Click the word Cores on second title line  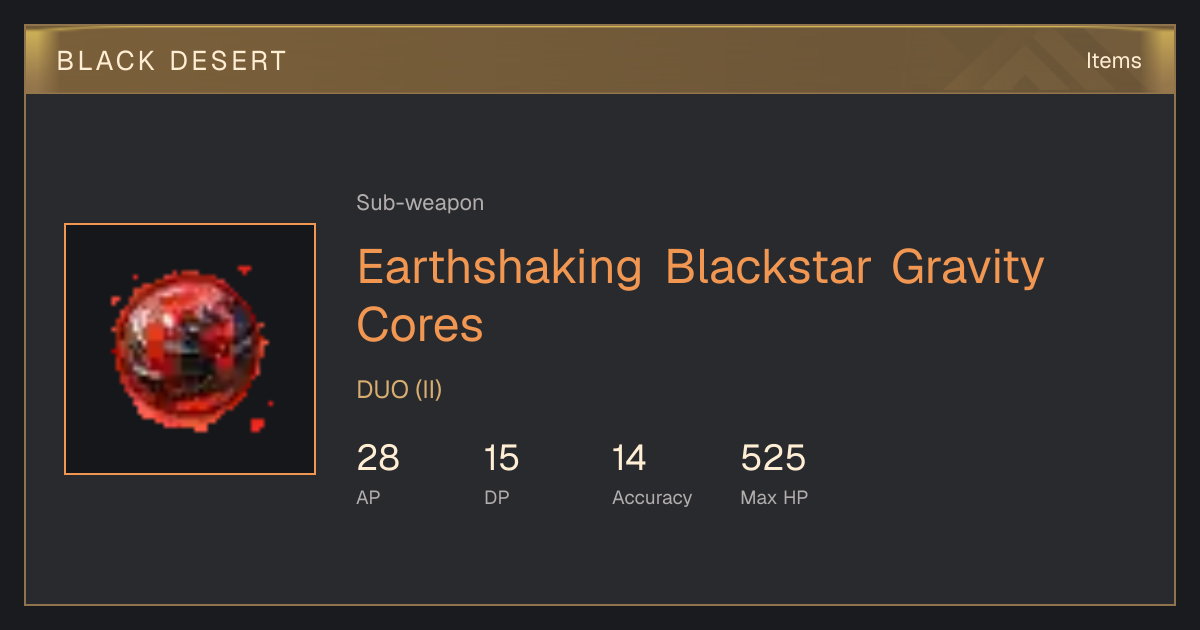pyautogui.click(x=420, y=325)
